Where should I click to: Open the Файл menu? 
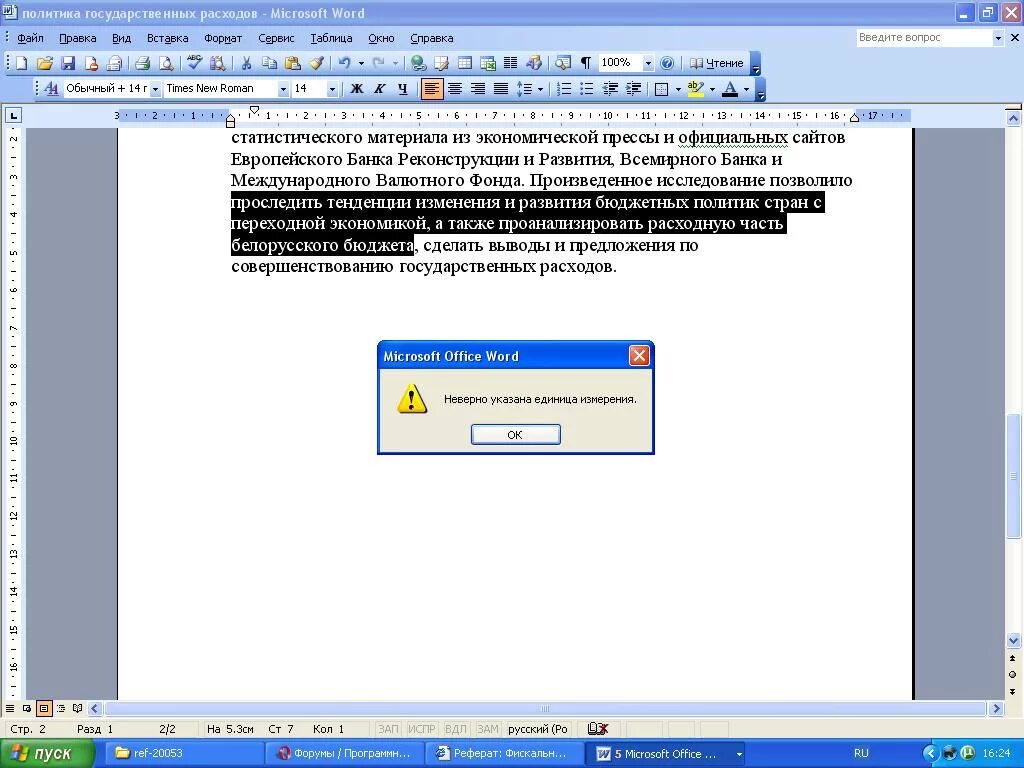30,38
